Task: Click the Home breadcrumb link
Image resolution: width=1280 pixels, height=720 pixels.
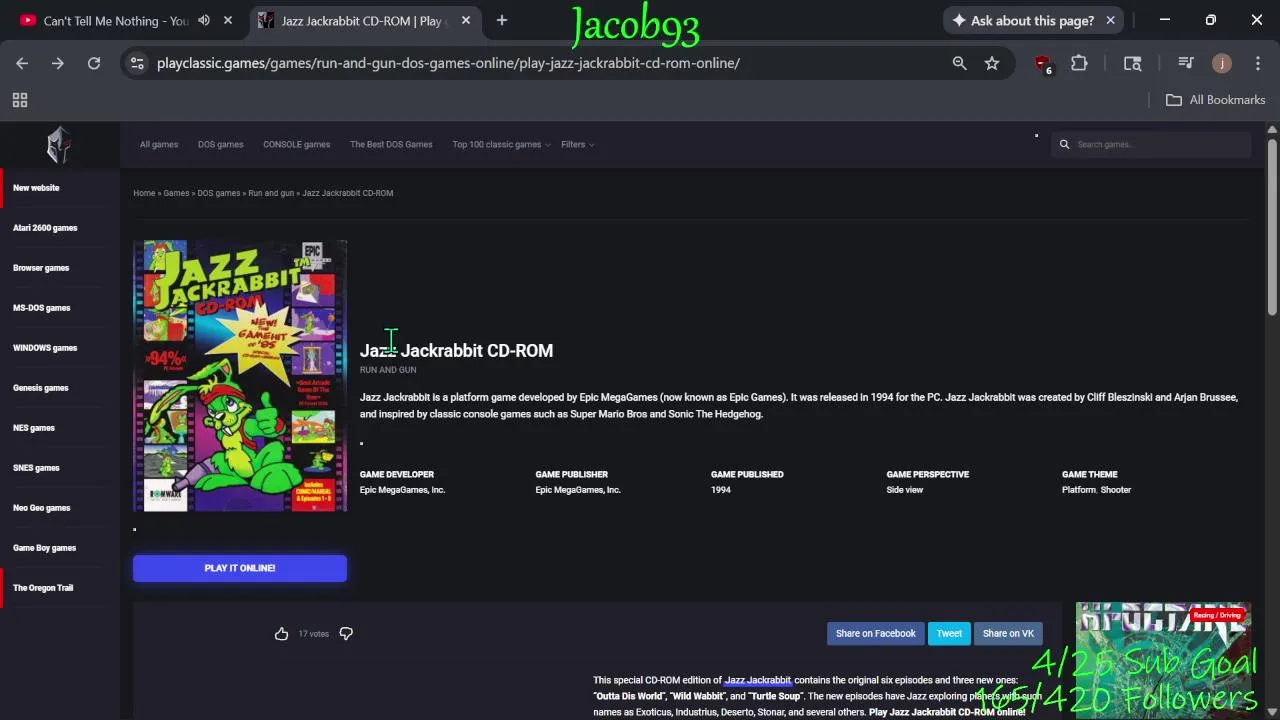Action: tap(144, 193)
